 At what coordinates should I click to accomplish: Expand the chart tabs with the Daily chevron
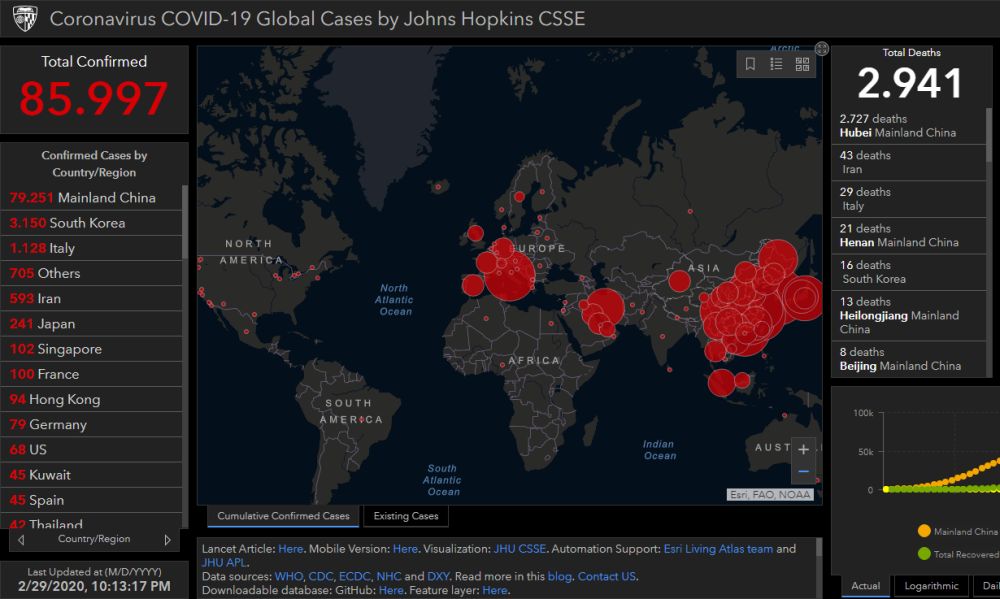point(992,586)
